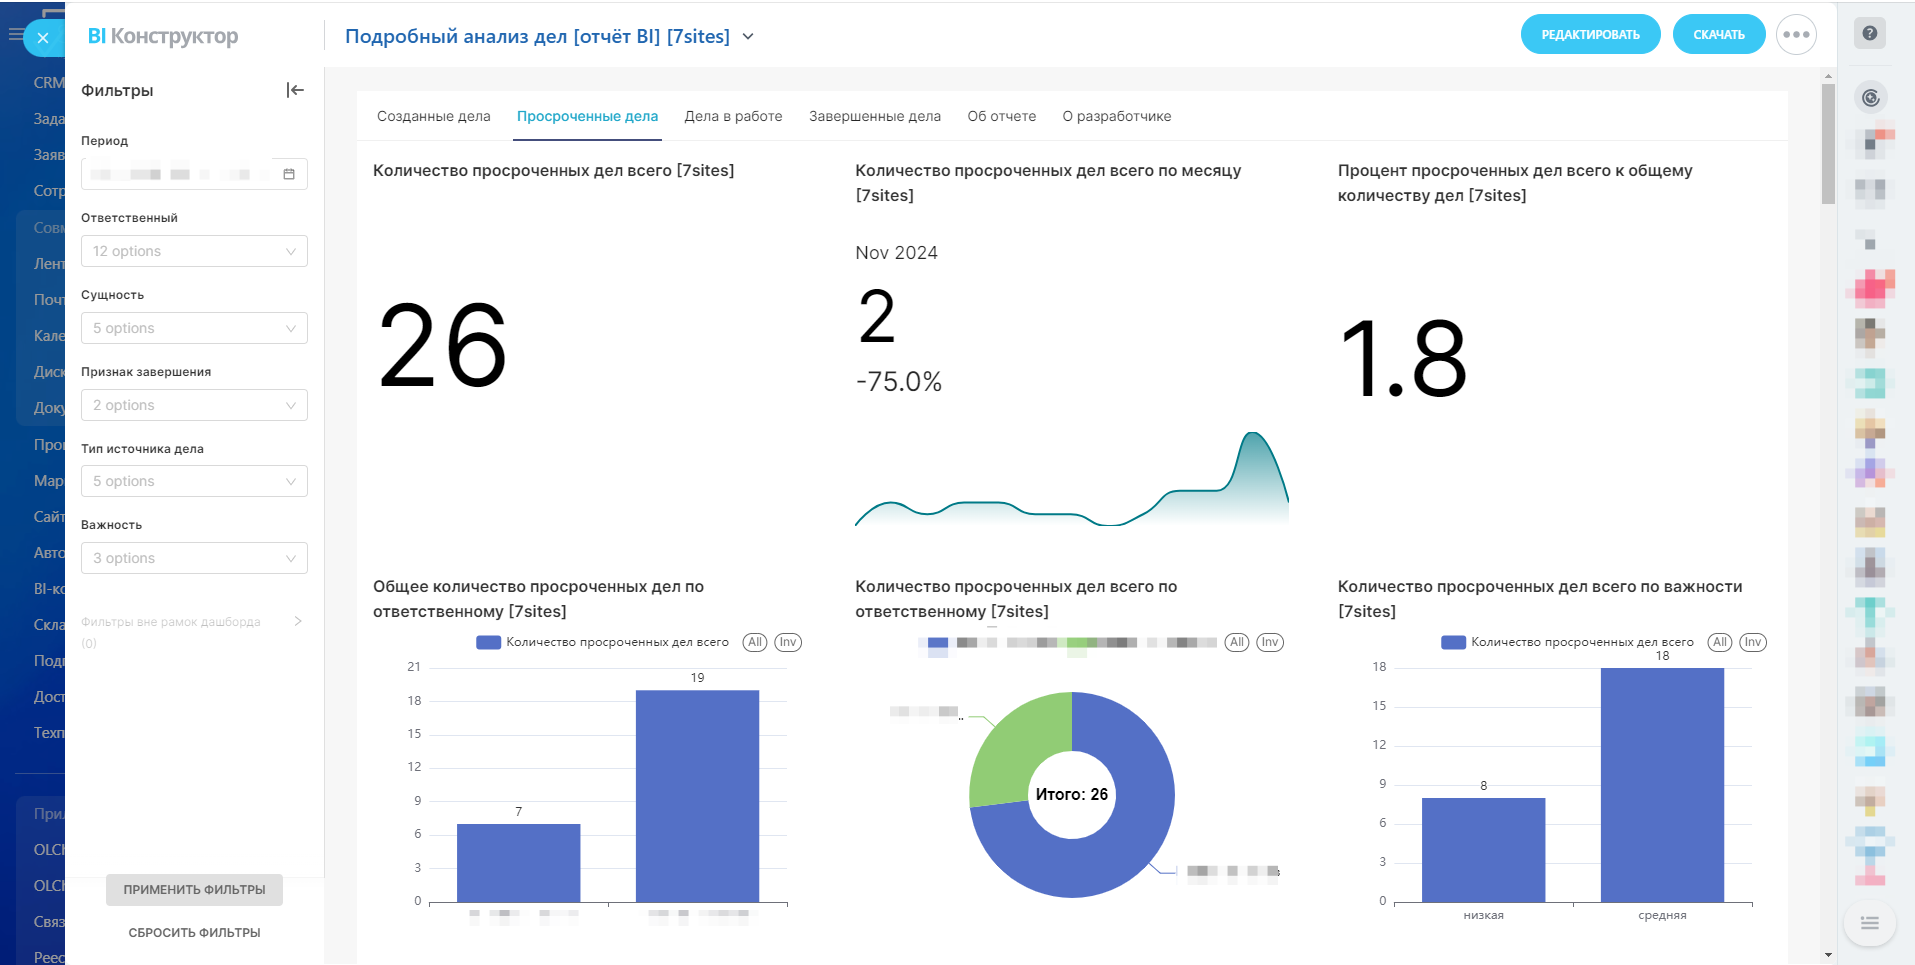Open the right sidebar list menu icon
The height and width of the screenshot is (965, 1915).
pyautogui.click(x=1869, y=922)
